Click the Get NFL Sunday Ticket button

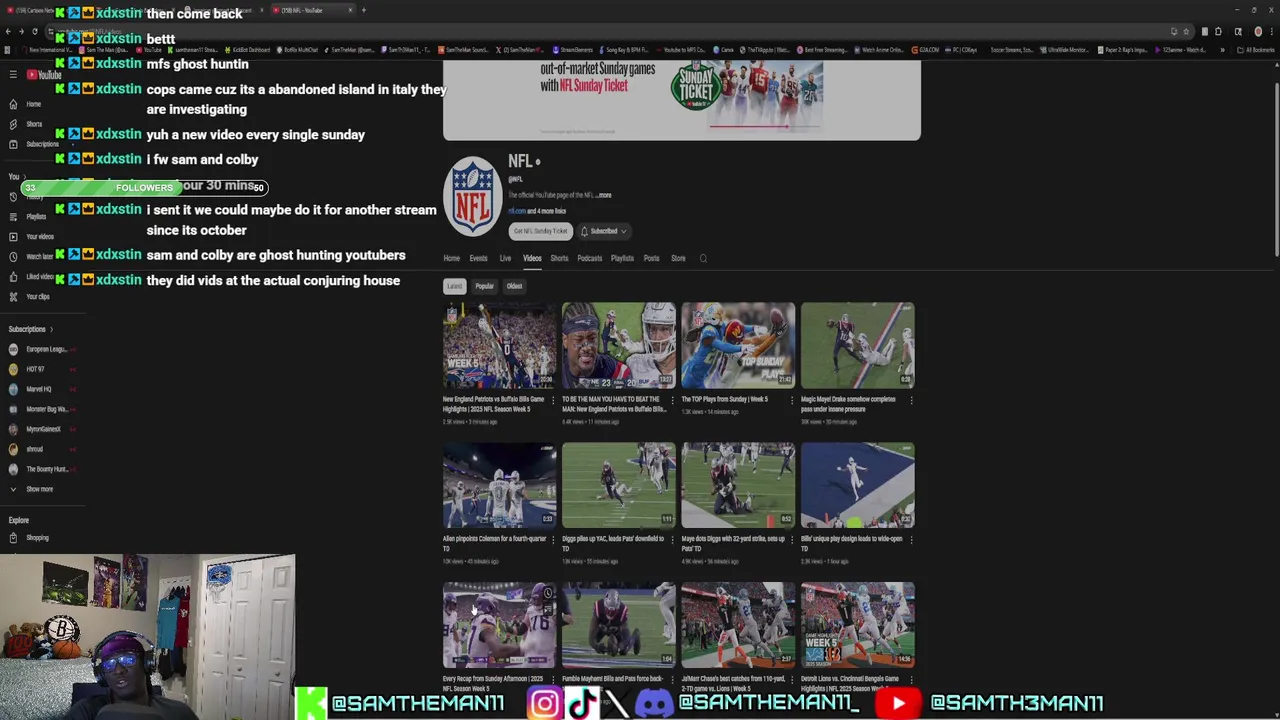click(x=540, y=231)
